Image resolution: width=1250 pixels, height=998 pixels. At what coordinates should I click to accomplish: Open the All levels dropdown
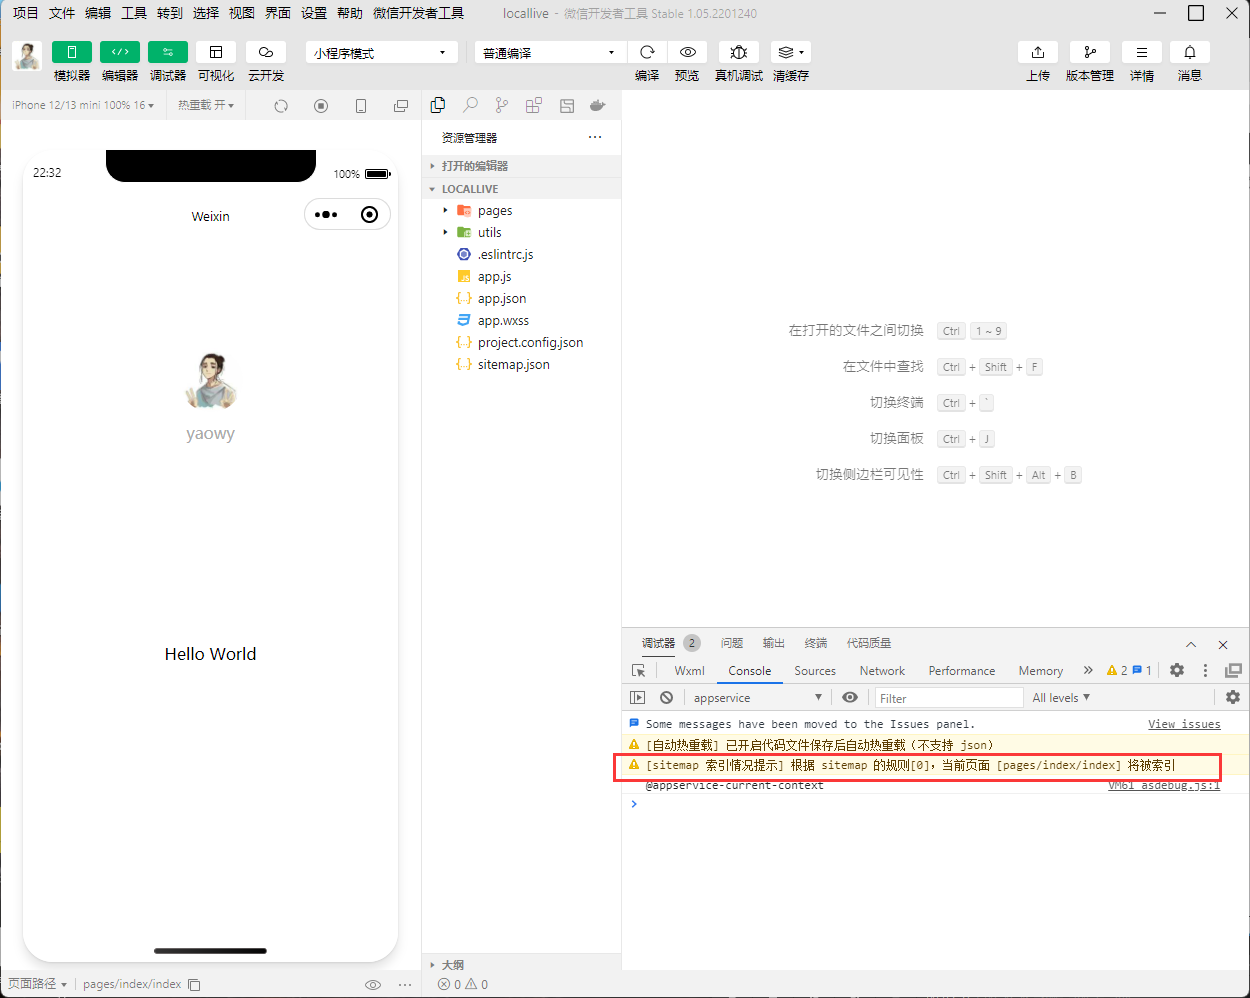point(1061,697)
